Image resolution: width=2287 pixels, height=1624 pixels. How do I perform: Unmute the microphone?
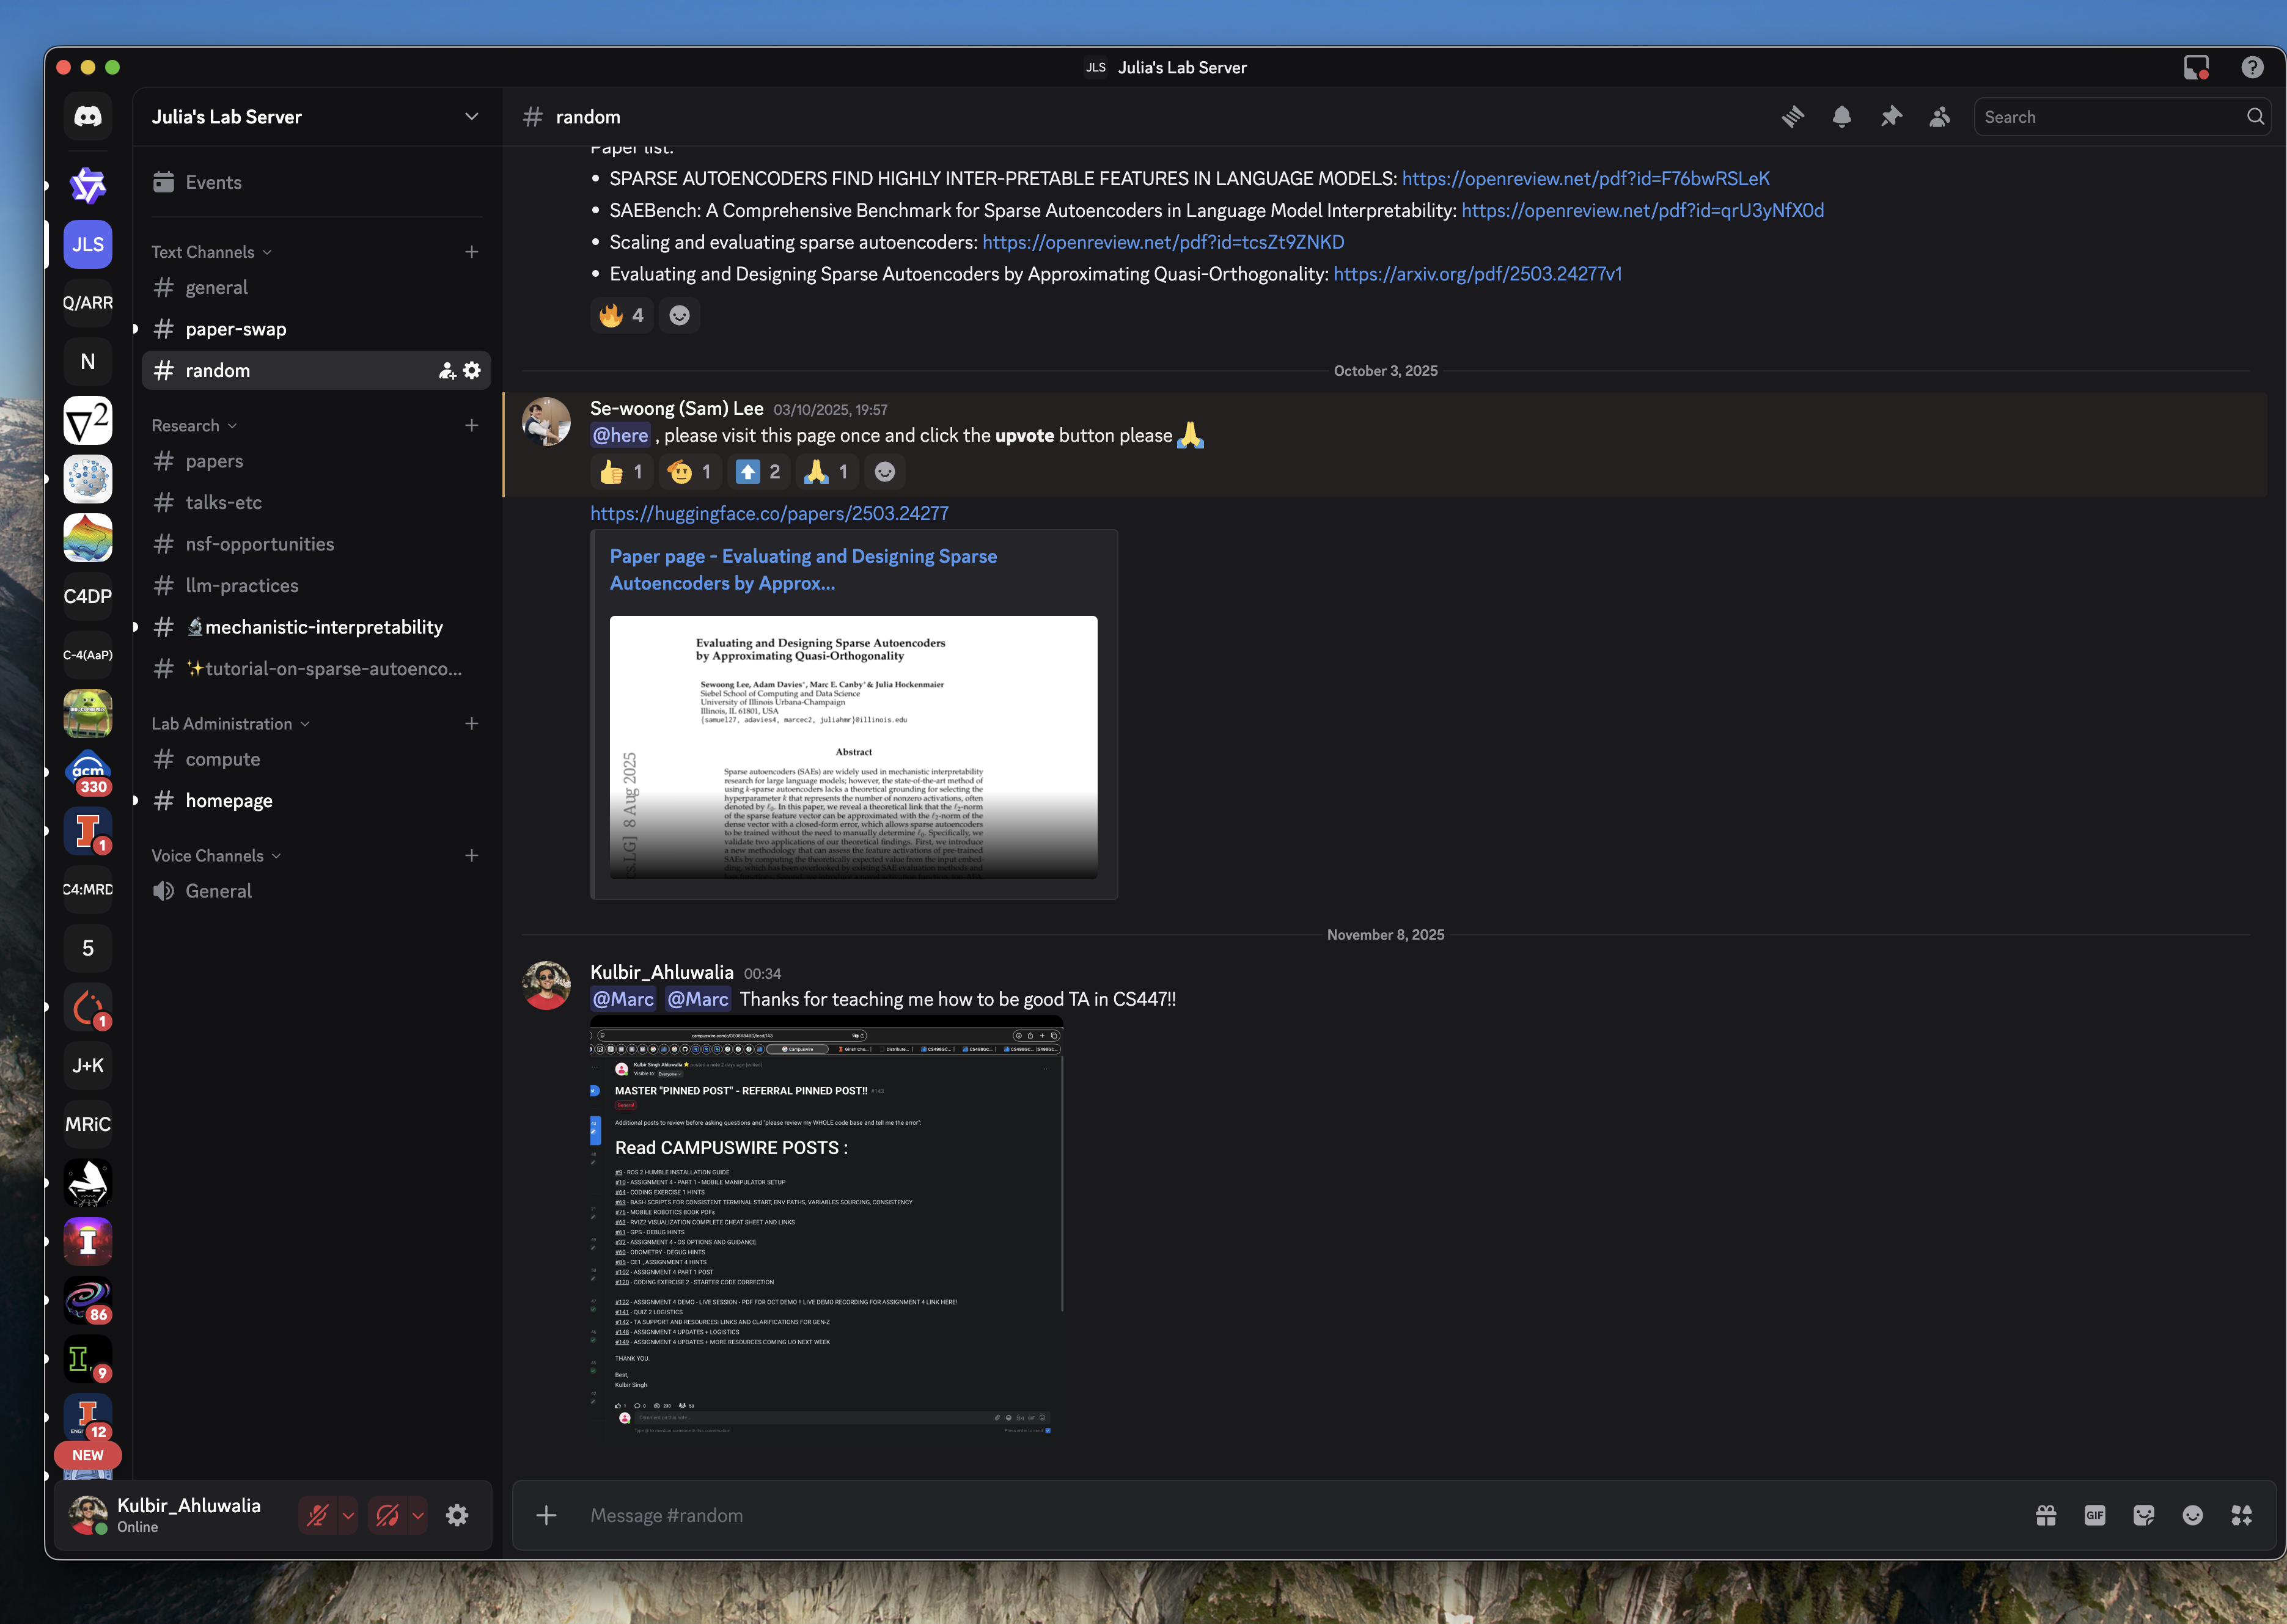(x=318, y=1515)
